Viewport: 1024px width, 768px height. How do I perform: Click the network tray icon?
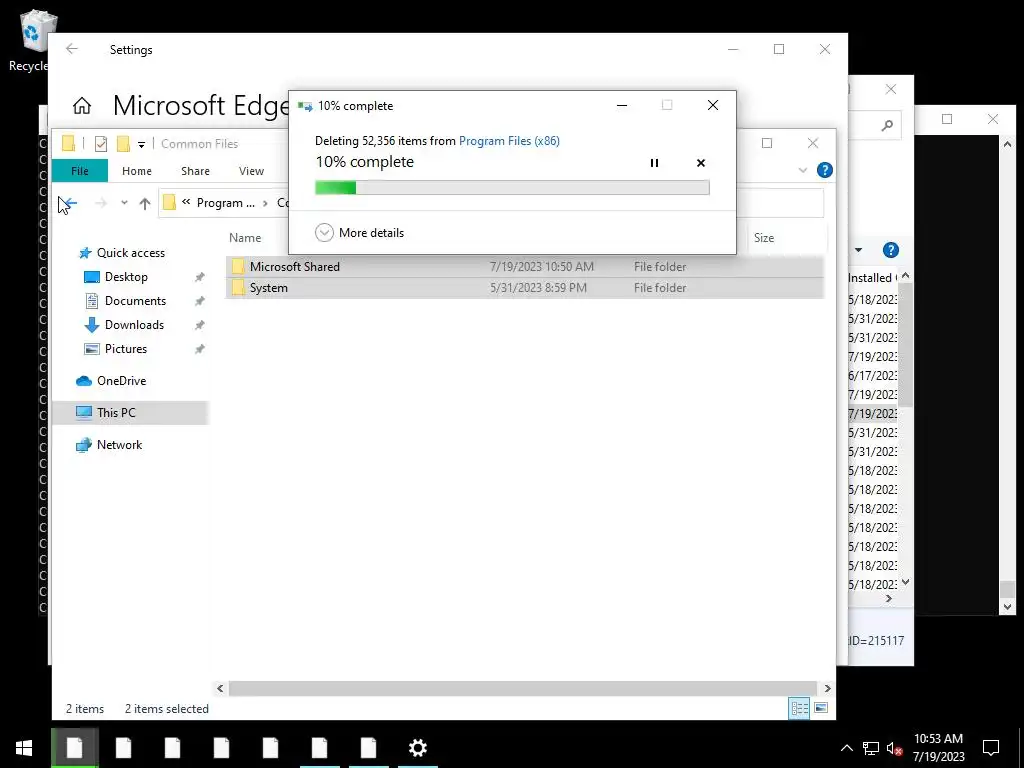tap(871, 748)
